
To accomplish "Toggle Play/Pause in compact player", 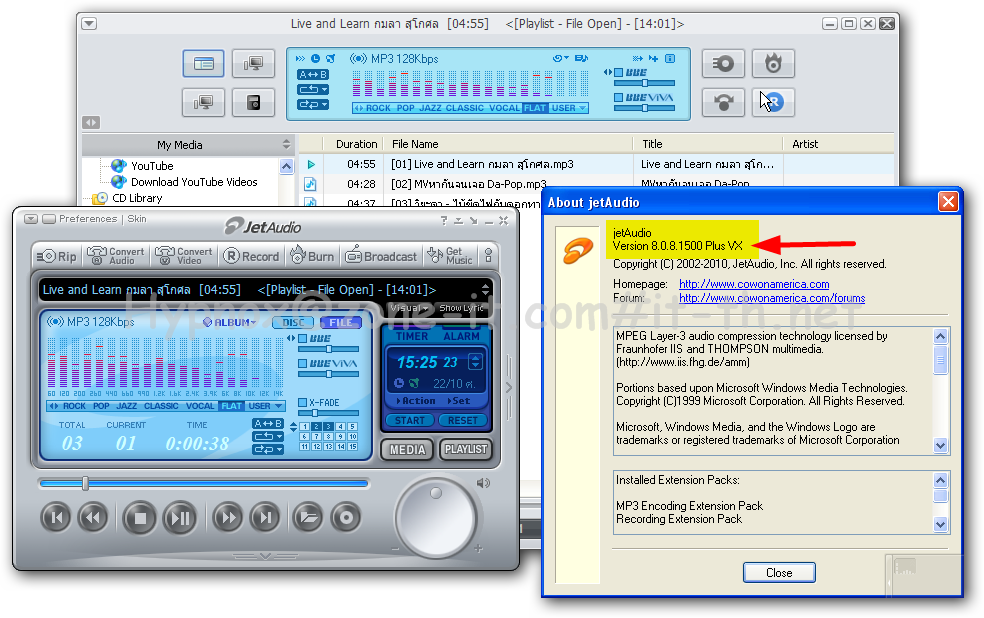I will (180, 518).
